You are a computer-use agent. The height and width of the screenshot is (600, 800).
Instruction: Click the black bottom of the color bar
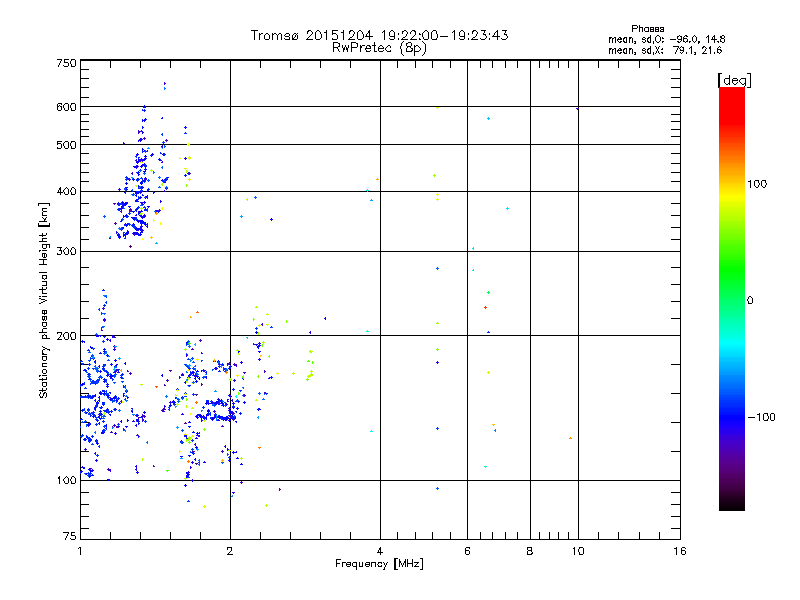click(x=732, y=504)
